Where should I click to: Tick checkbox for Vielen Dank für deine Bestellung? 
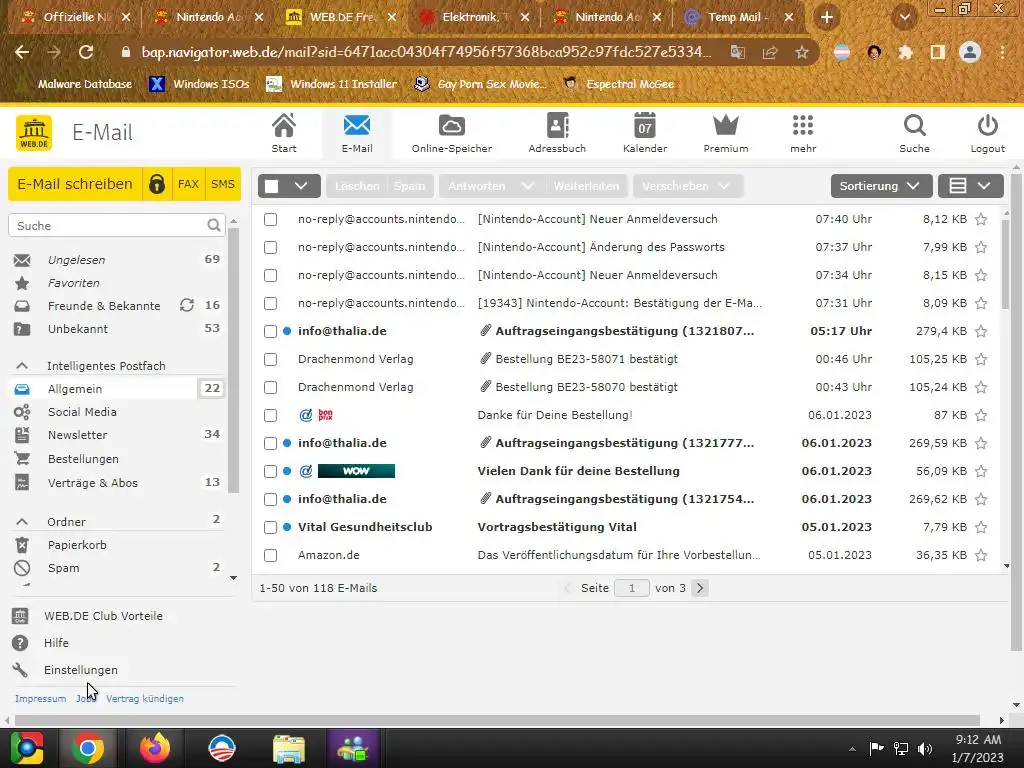click(x=270, y=471)
